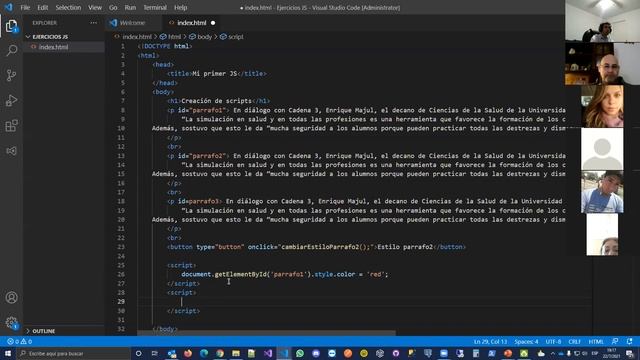Close unsaved index.html tab dot
This screenshot has height=360, width=640.
click(213, 23)
